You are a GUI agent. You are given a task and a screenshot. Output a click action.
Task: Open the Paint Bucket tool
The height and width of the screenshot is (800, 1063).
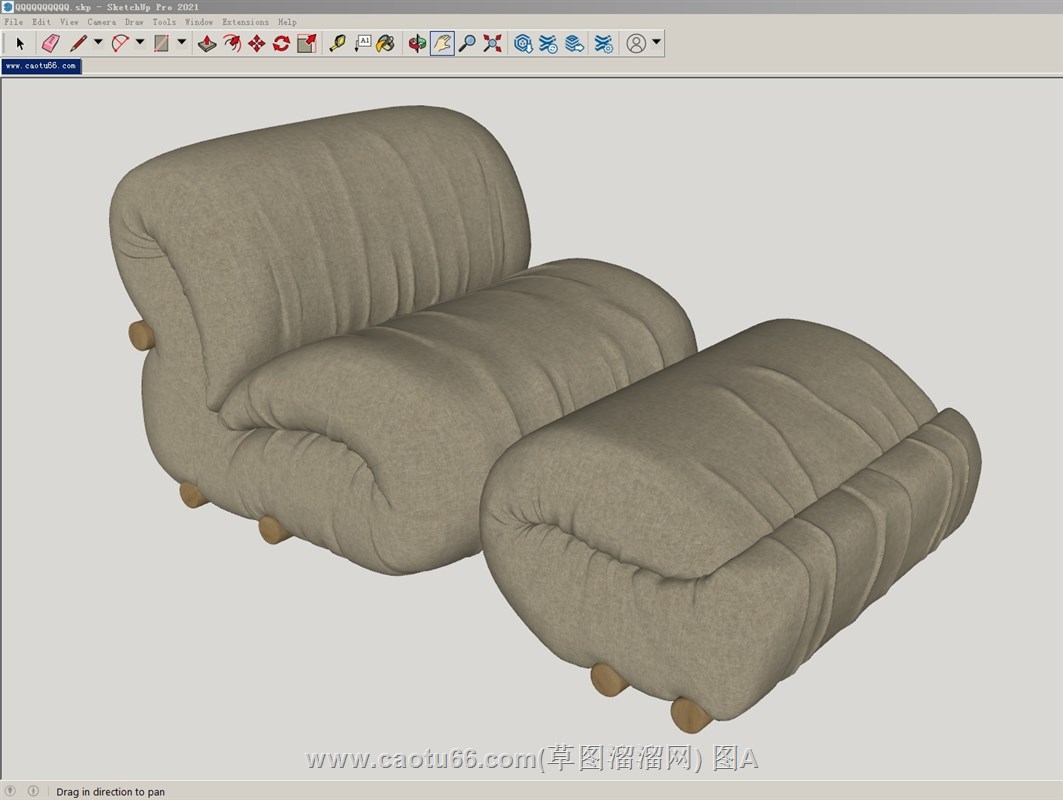tap(385, 43)
